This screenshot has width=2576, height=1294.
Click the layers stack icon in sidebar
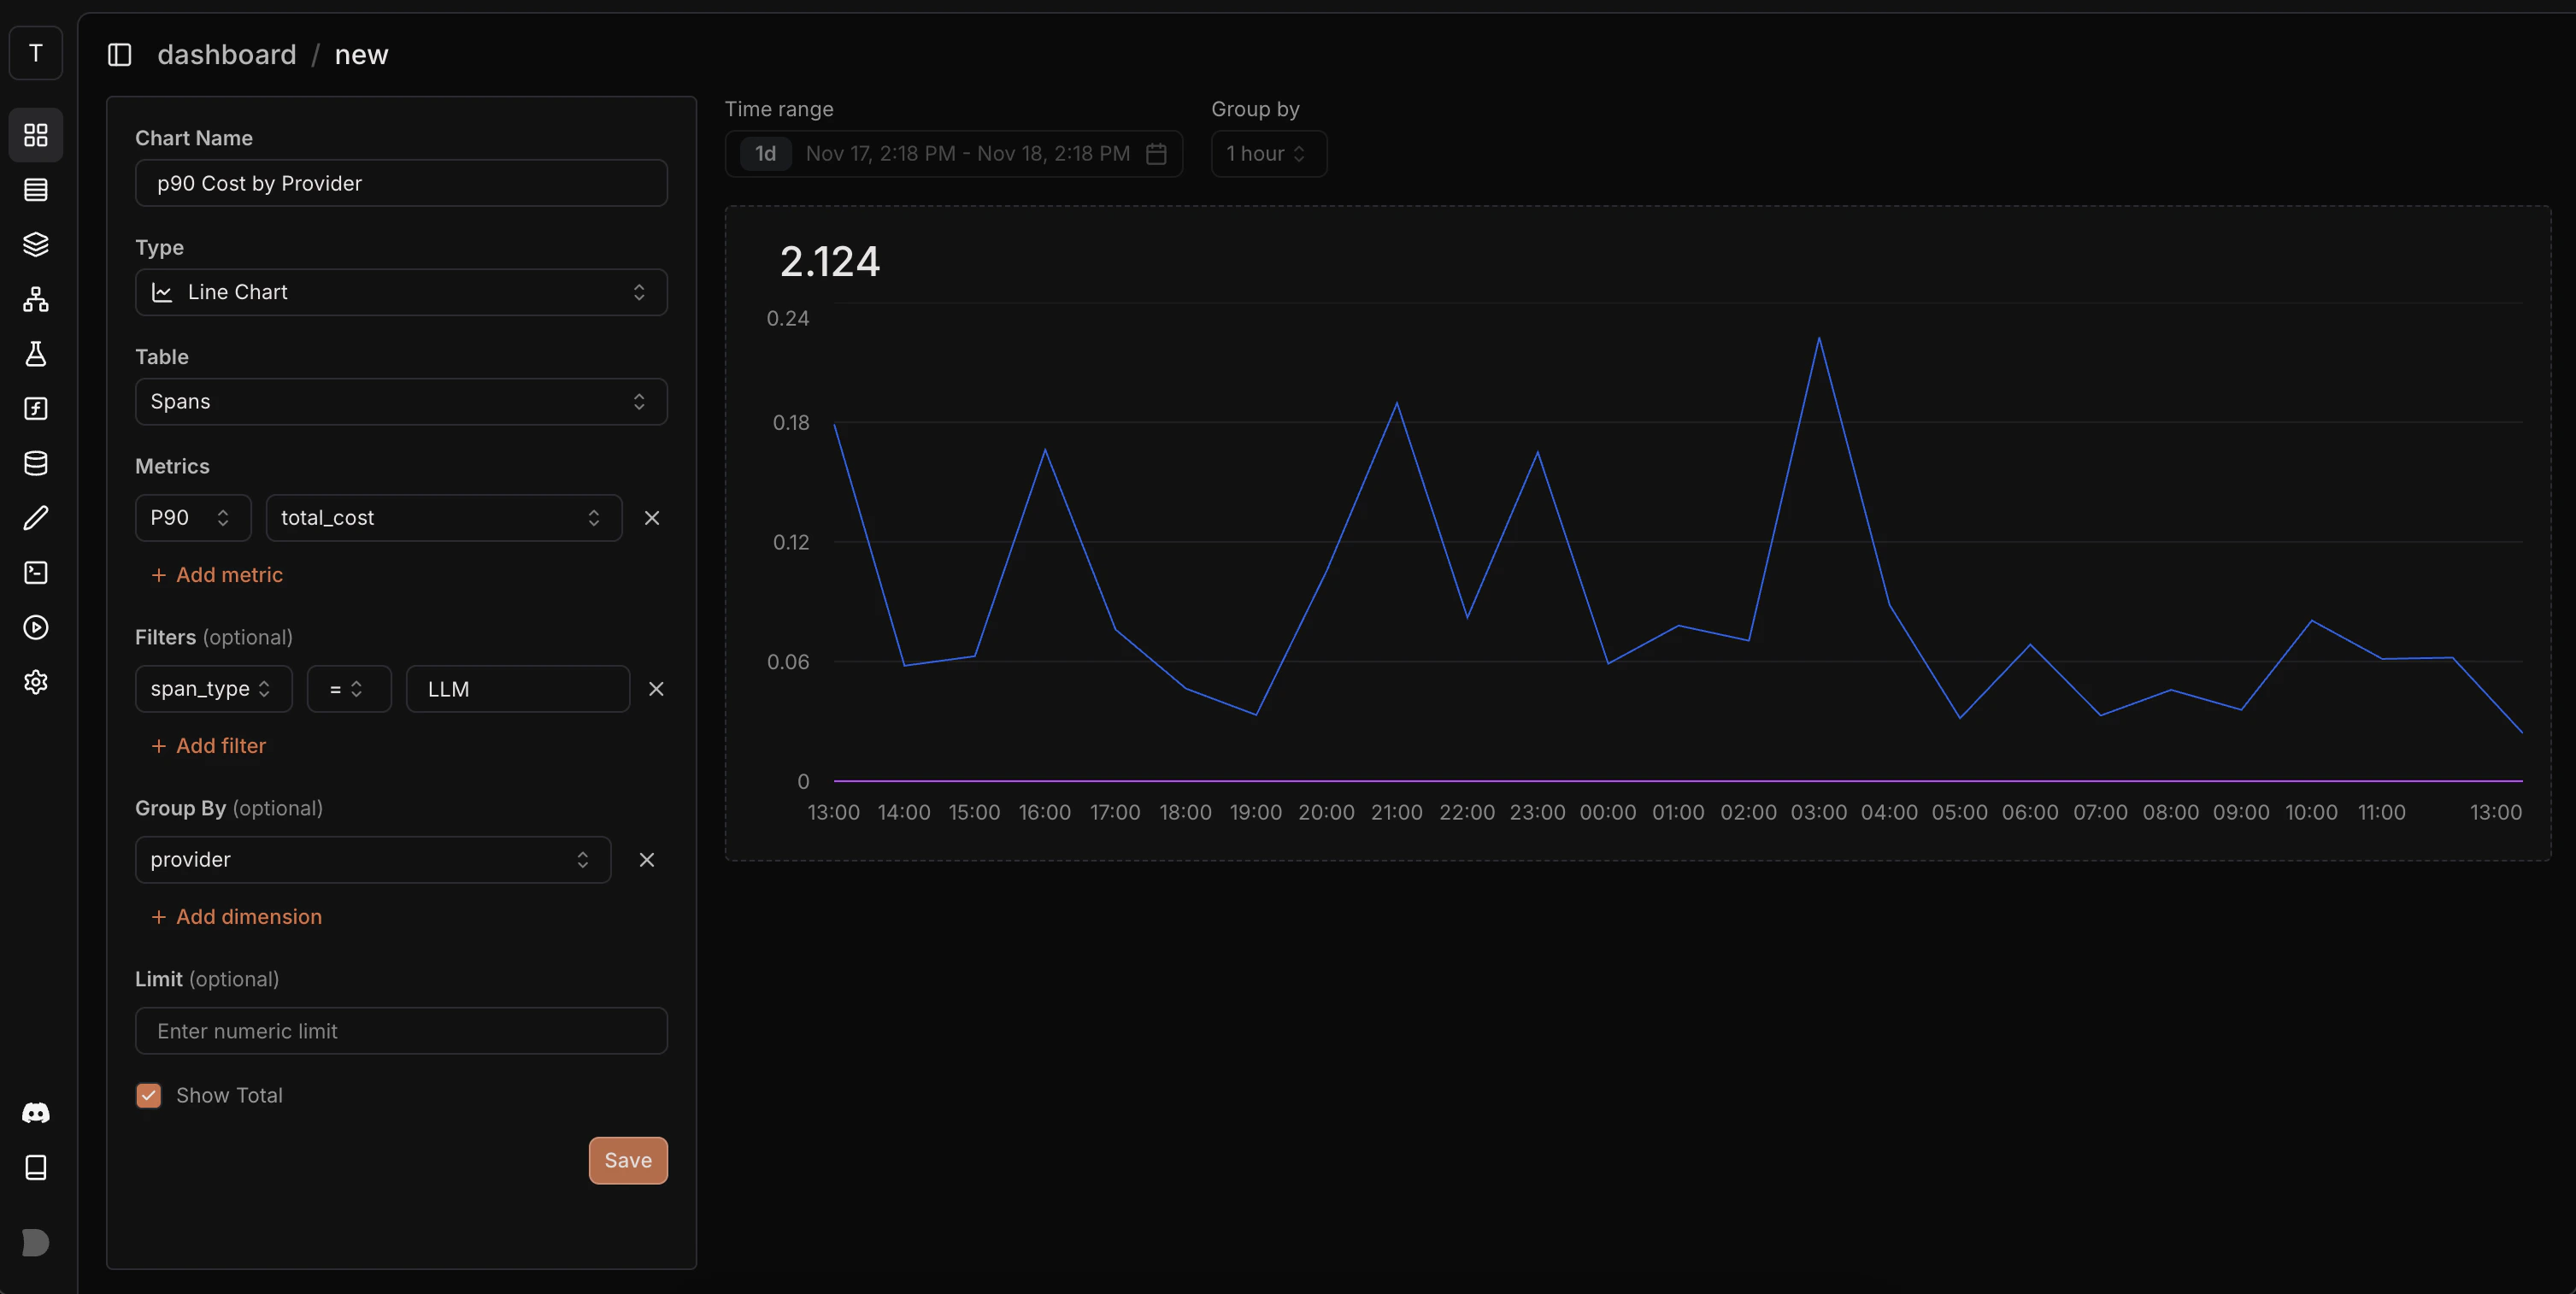[x=36, y=244]
